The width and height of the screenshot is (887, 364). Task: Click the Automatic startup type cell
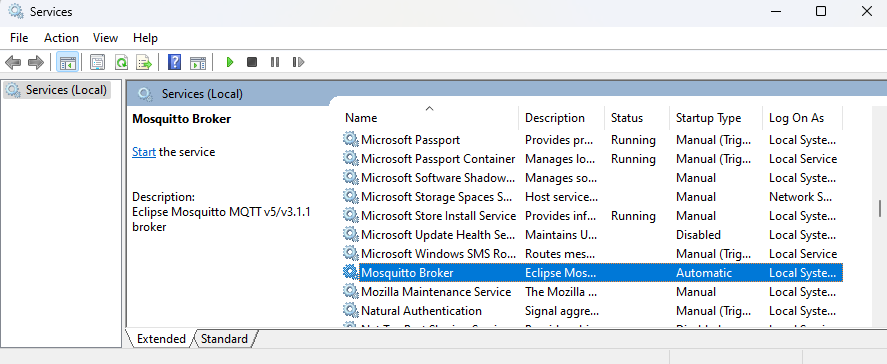pos(704,273)
